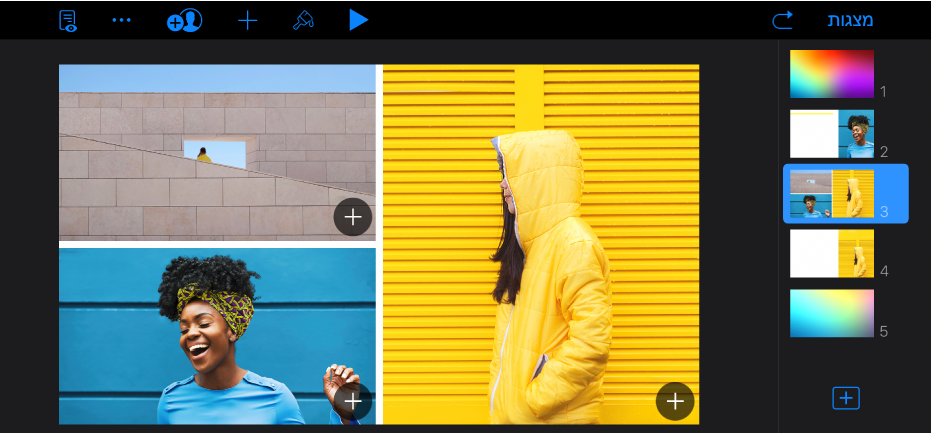
Task: Replace the laughing woman photo via plus button
Action: pos(353,401)
